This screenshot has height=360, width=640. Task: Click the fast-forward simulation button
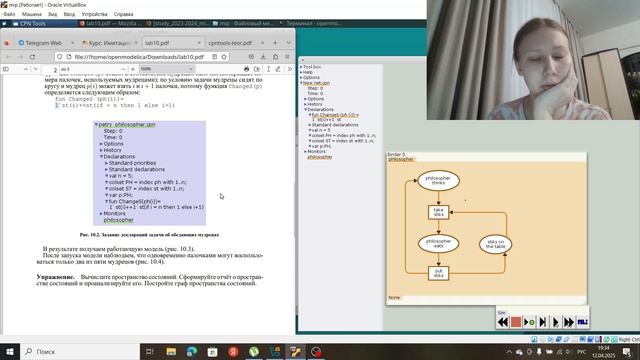click(569, 322)
